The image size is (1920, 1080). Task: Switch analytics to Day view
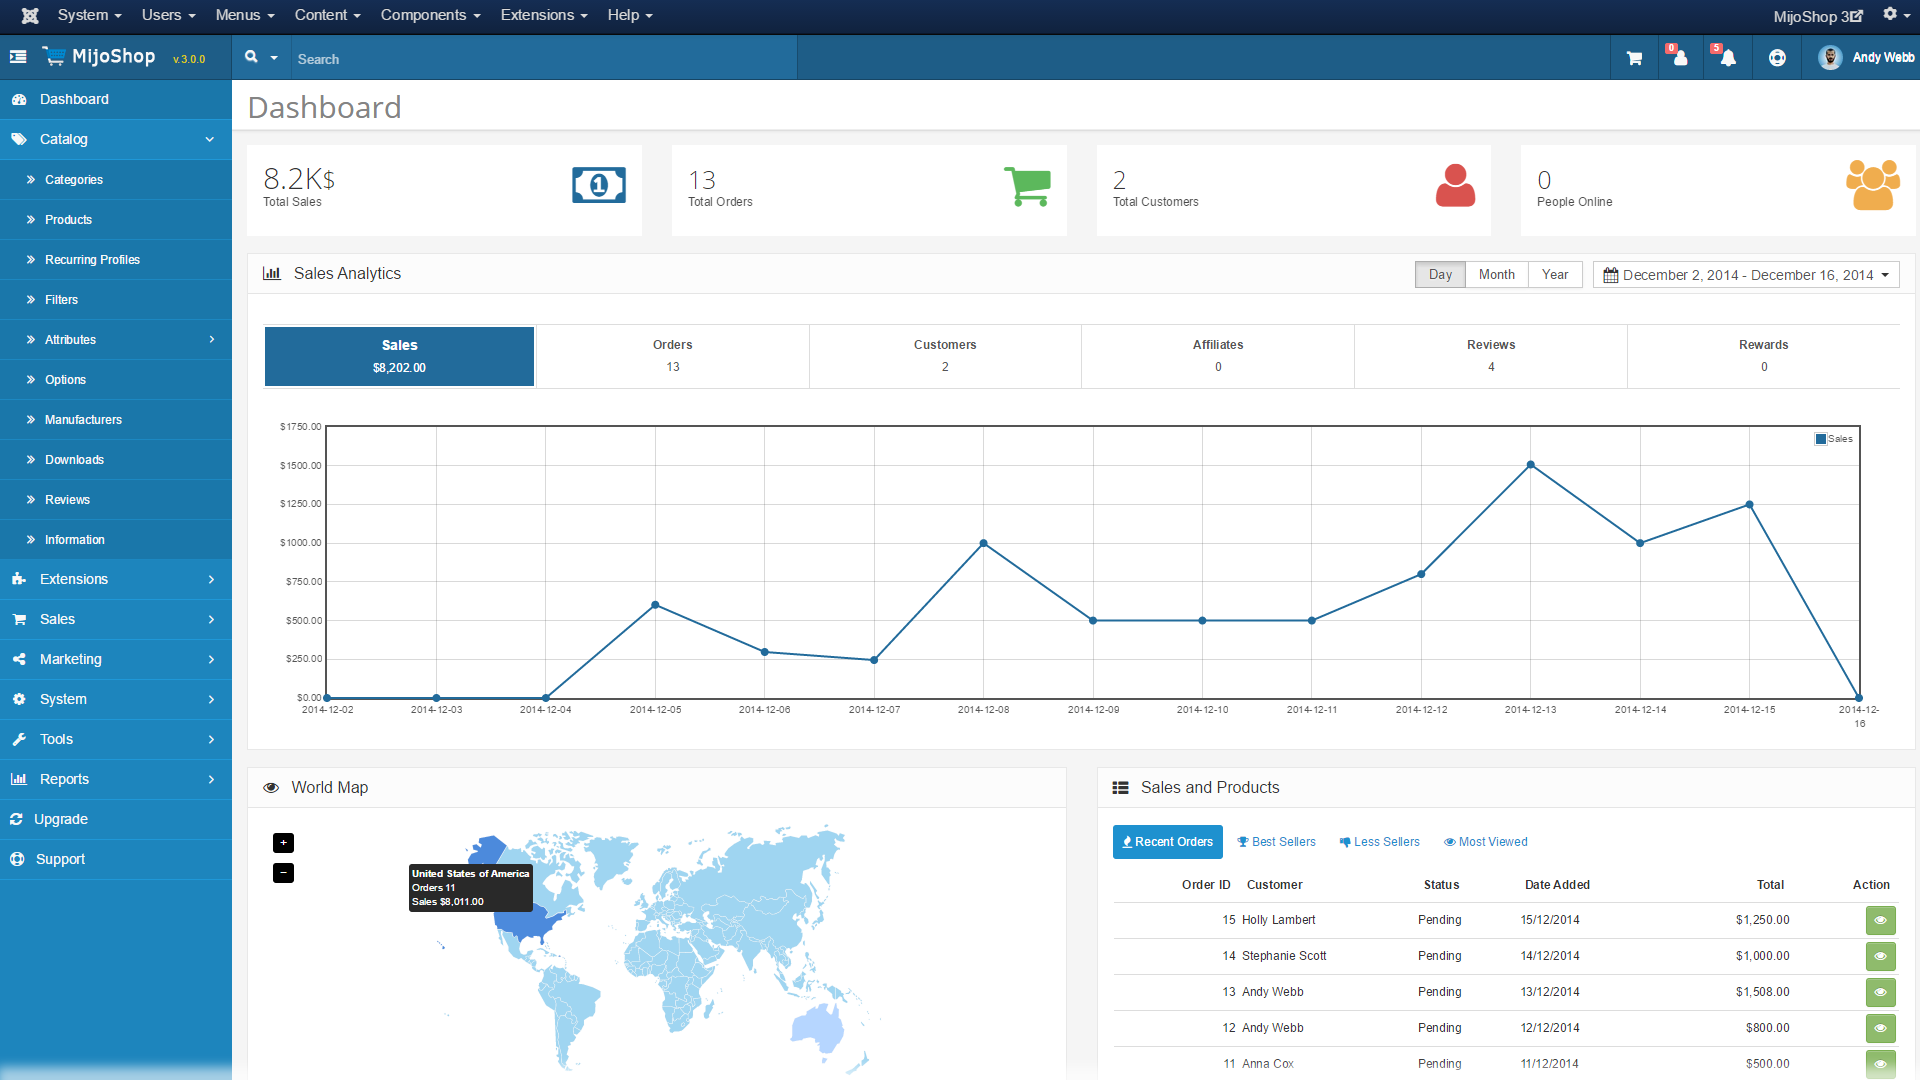[x=1440, y=275]
